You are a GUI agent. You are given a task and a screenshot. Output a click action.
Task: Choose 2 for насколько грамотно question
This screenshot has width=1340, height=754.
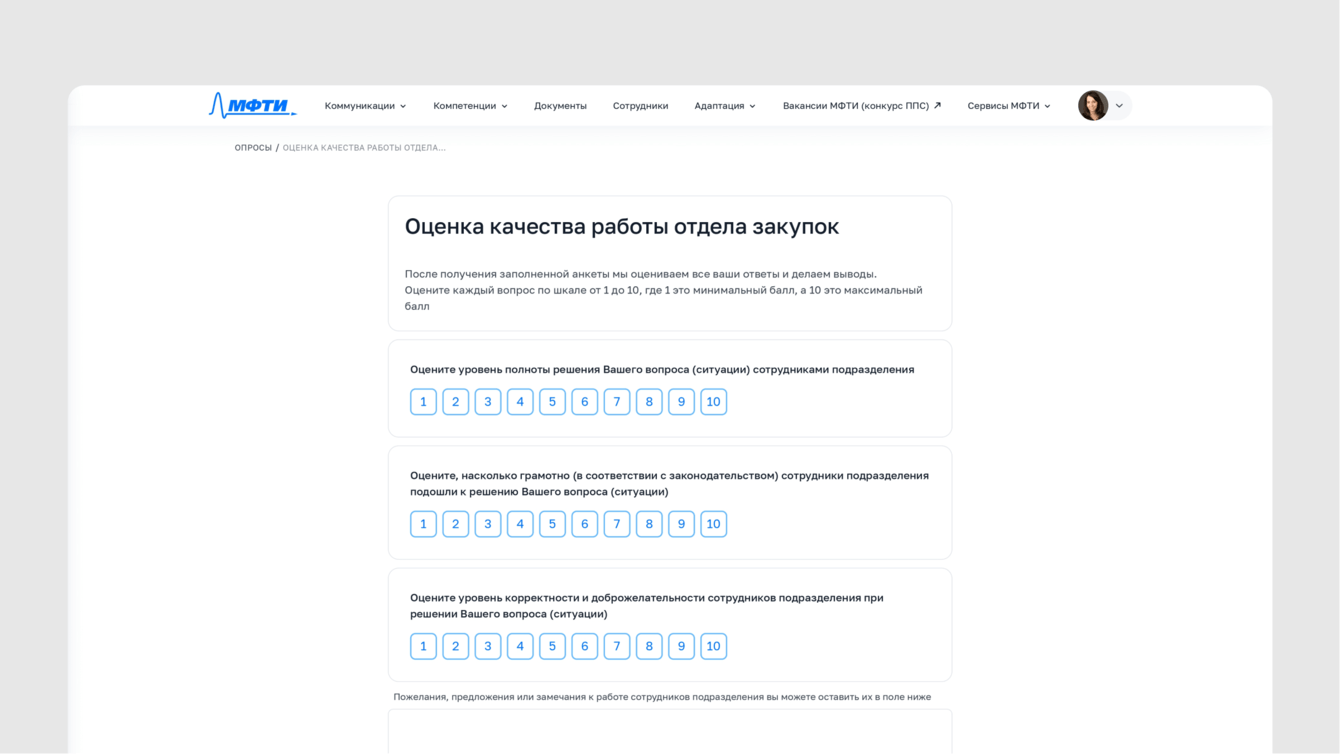pos(455,524)
